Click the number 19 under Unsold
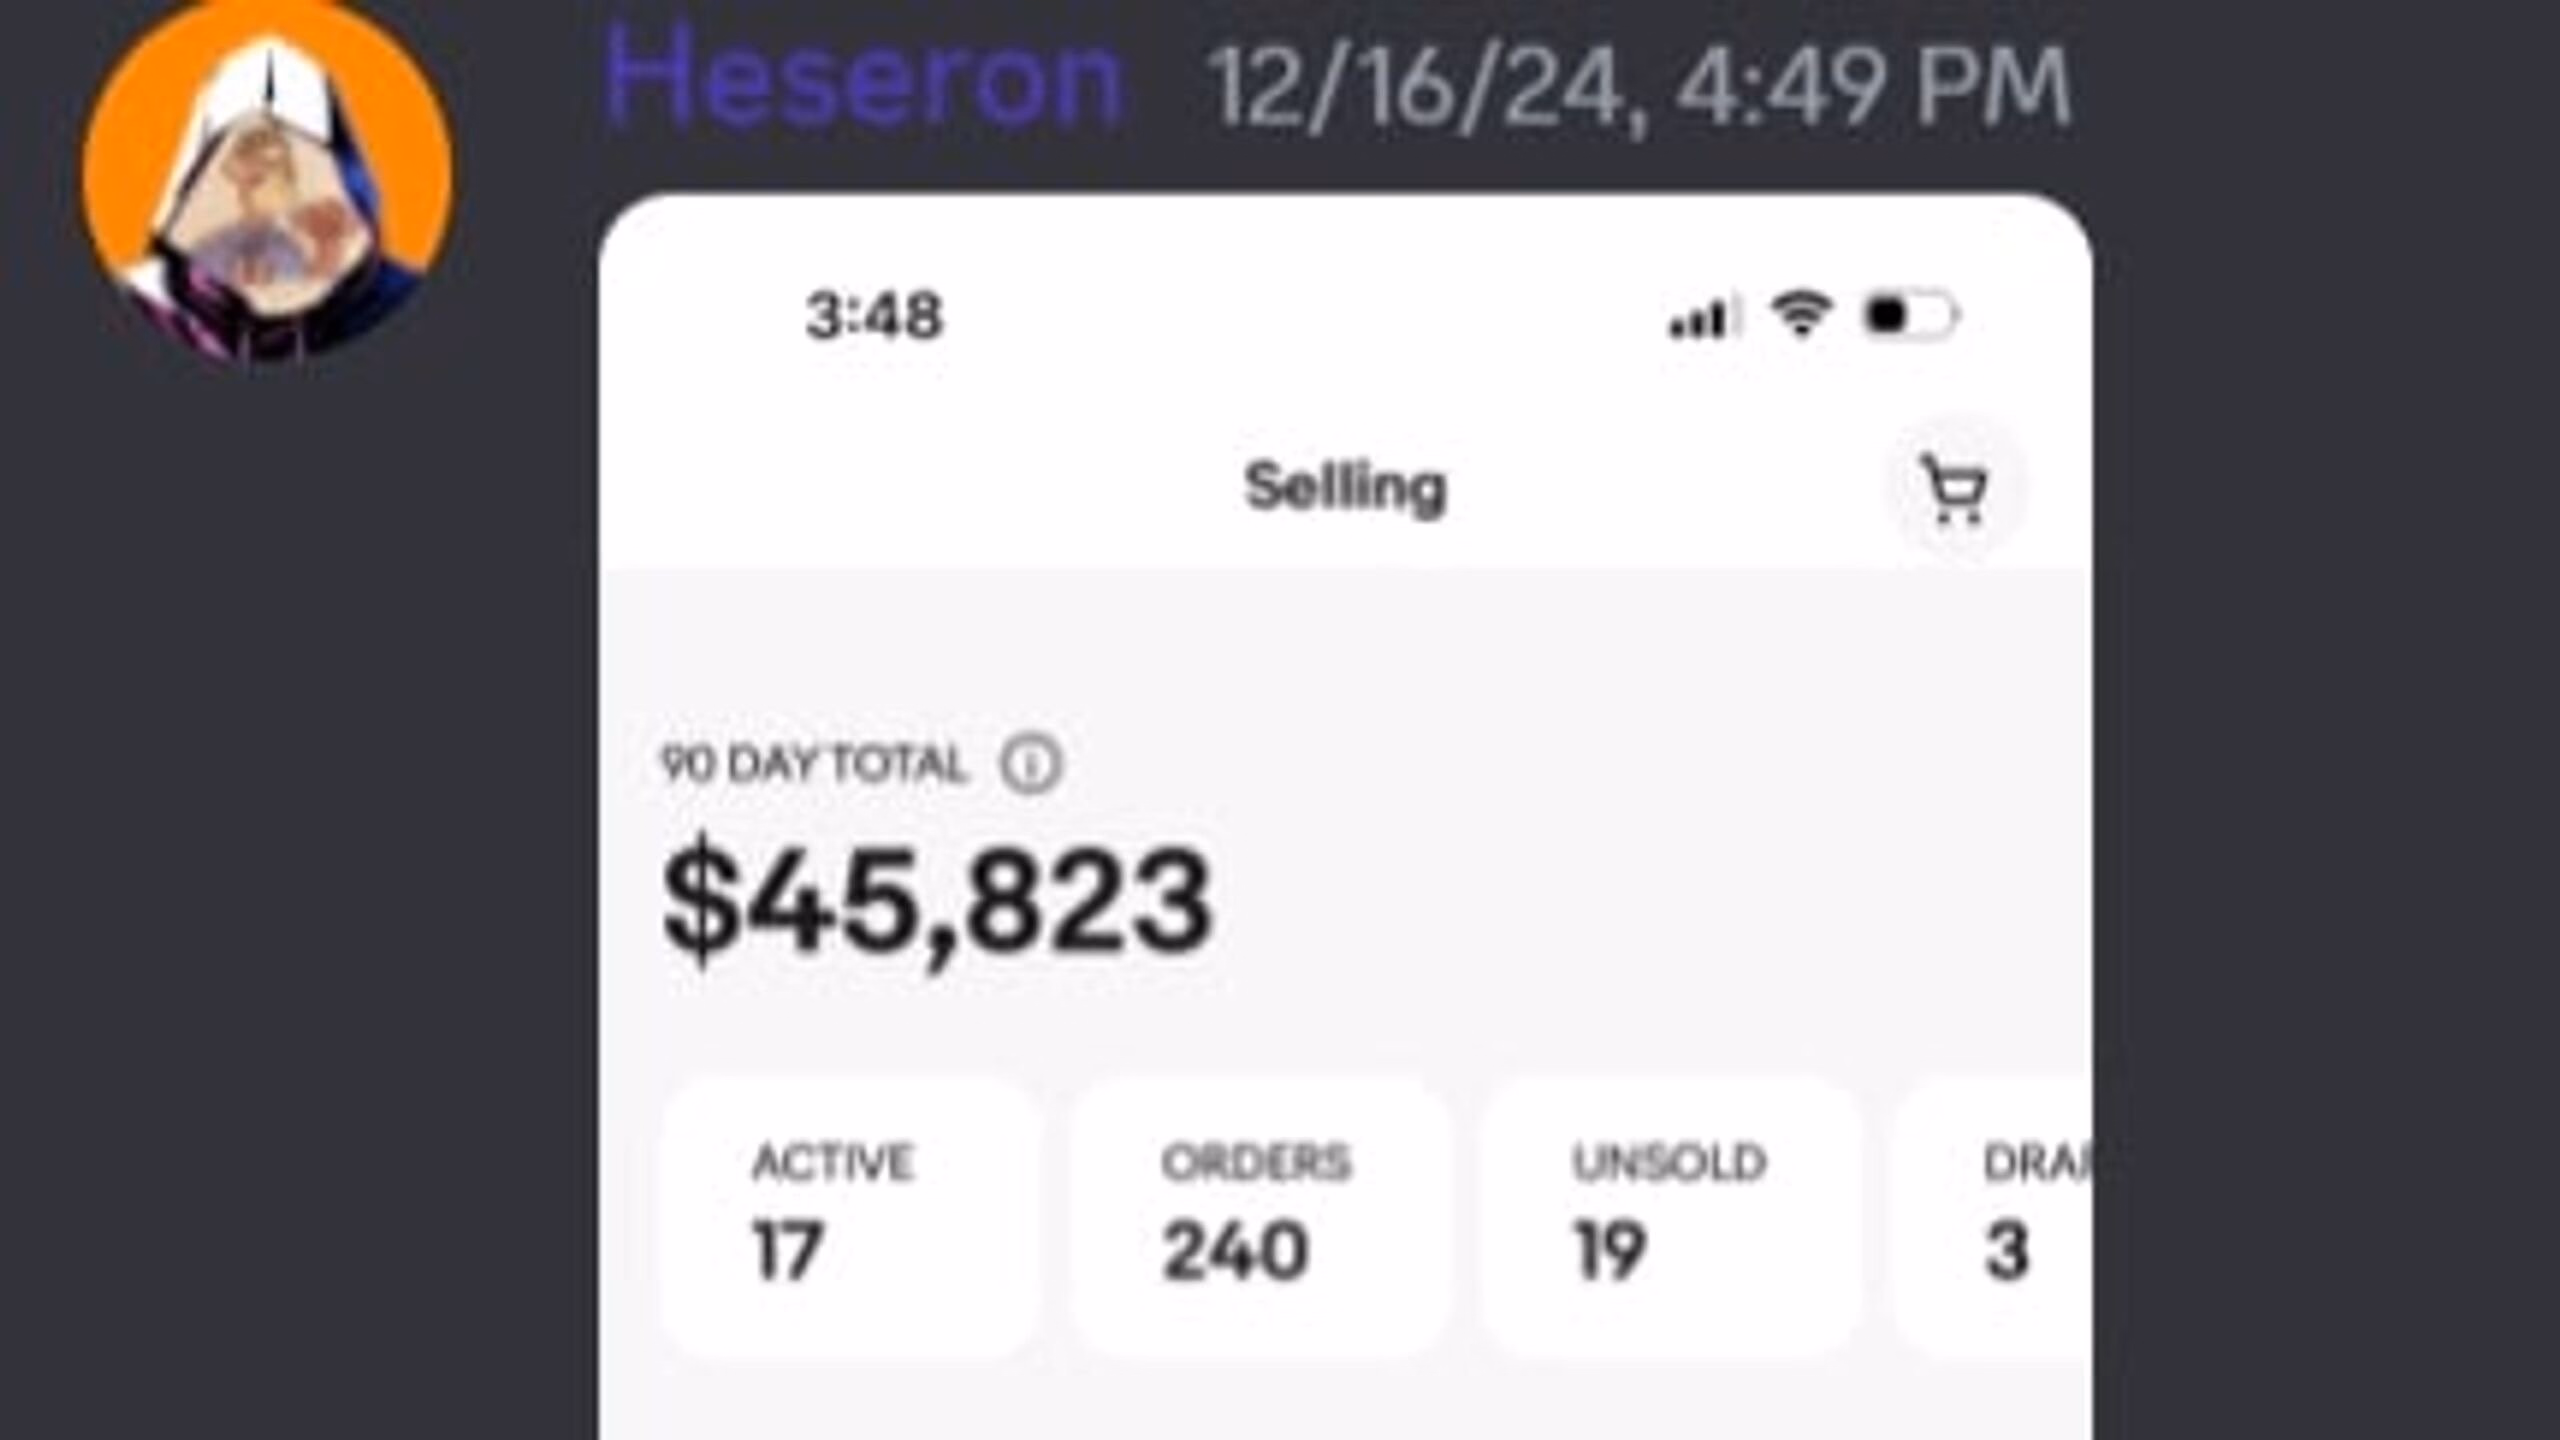Screen dimensions: 2560x1440 coord(1610,1250)
